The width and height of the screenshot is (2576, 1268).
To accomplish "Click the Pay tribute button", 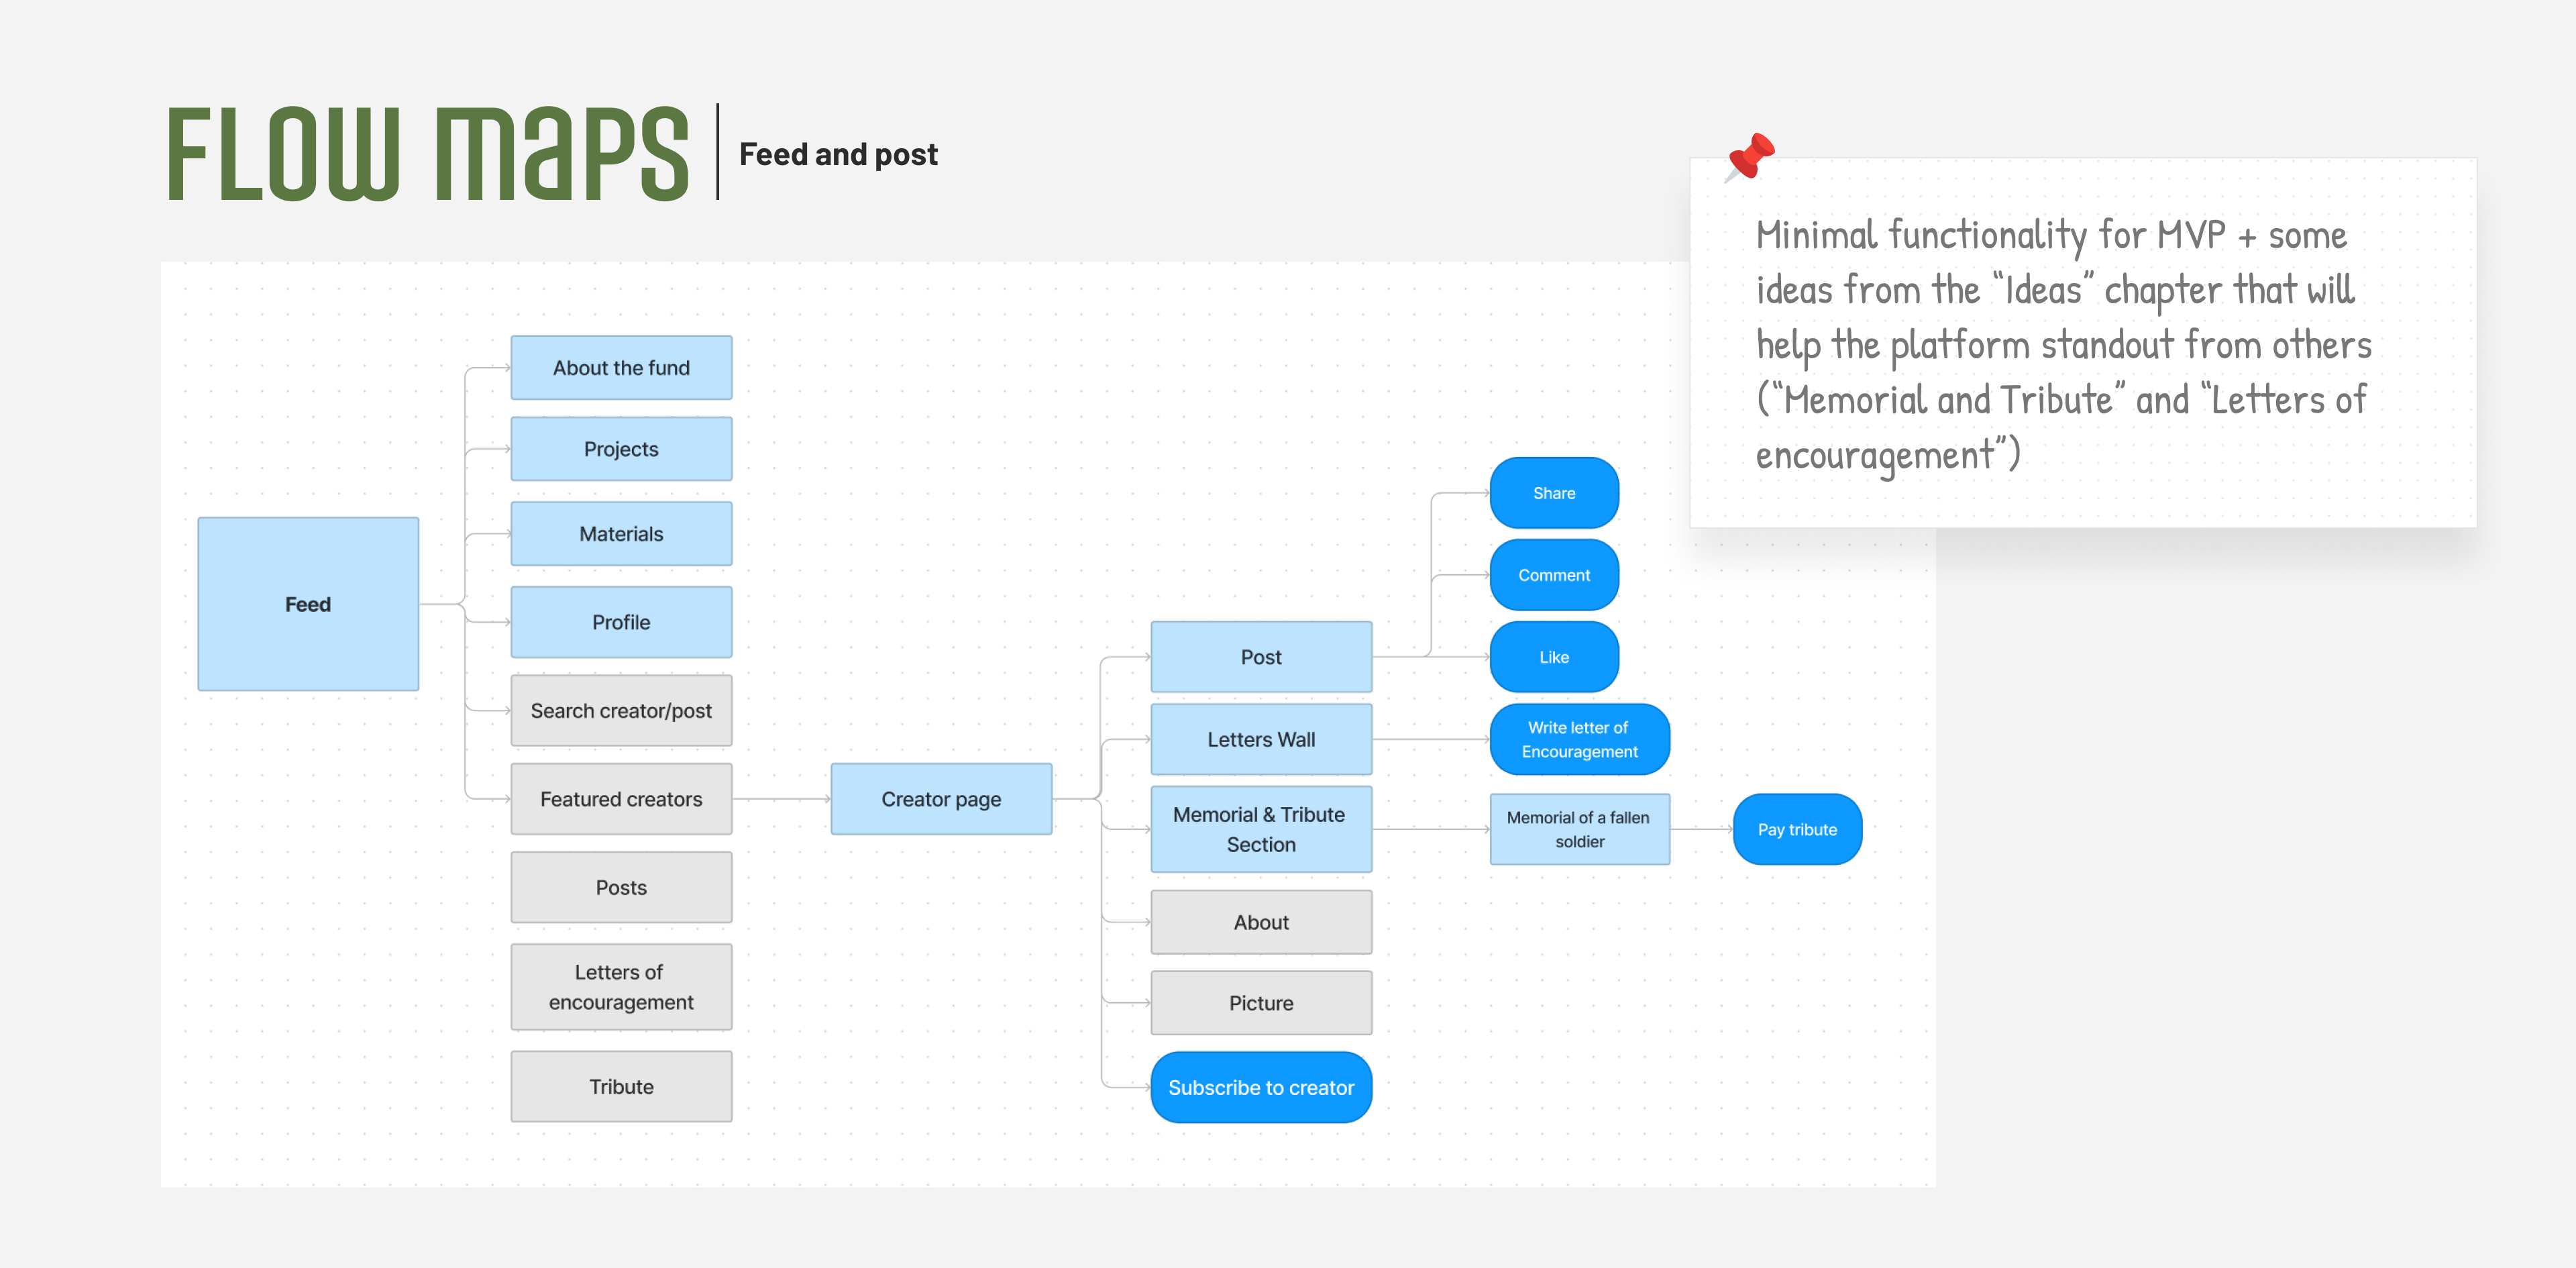I will tap(1796, 829).
